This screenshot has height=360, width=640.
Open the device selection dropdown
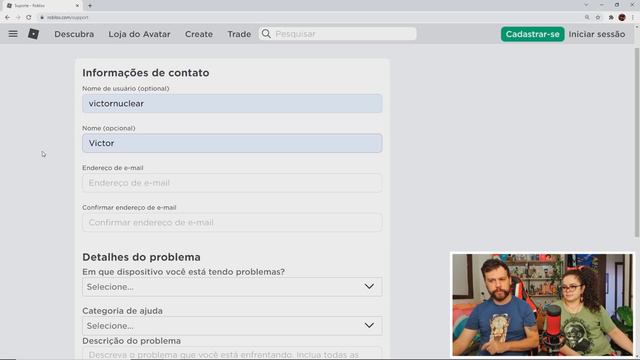tap(232, 287)
